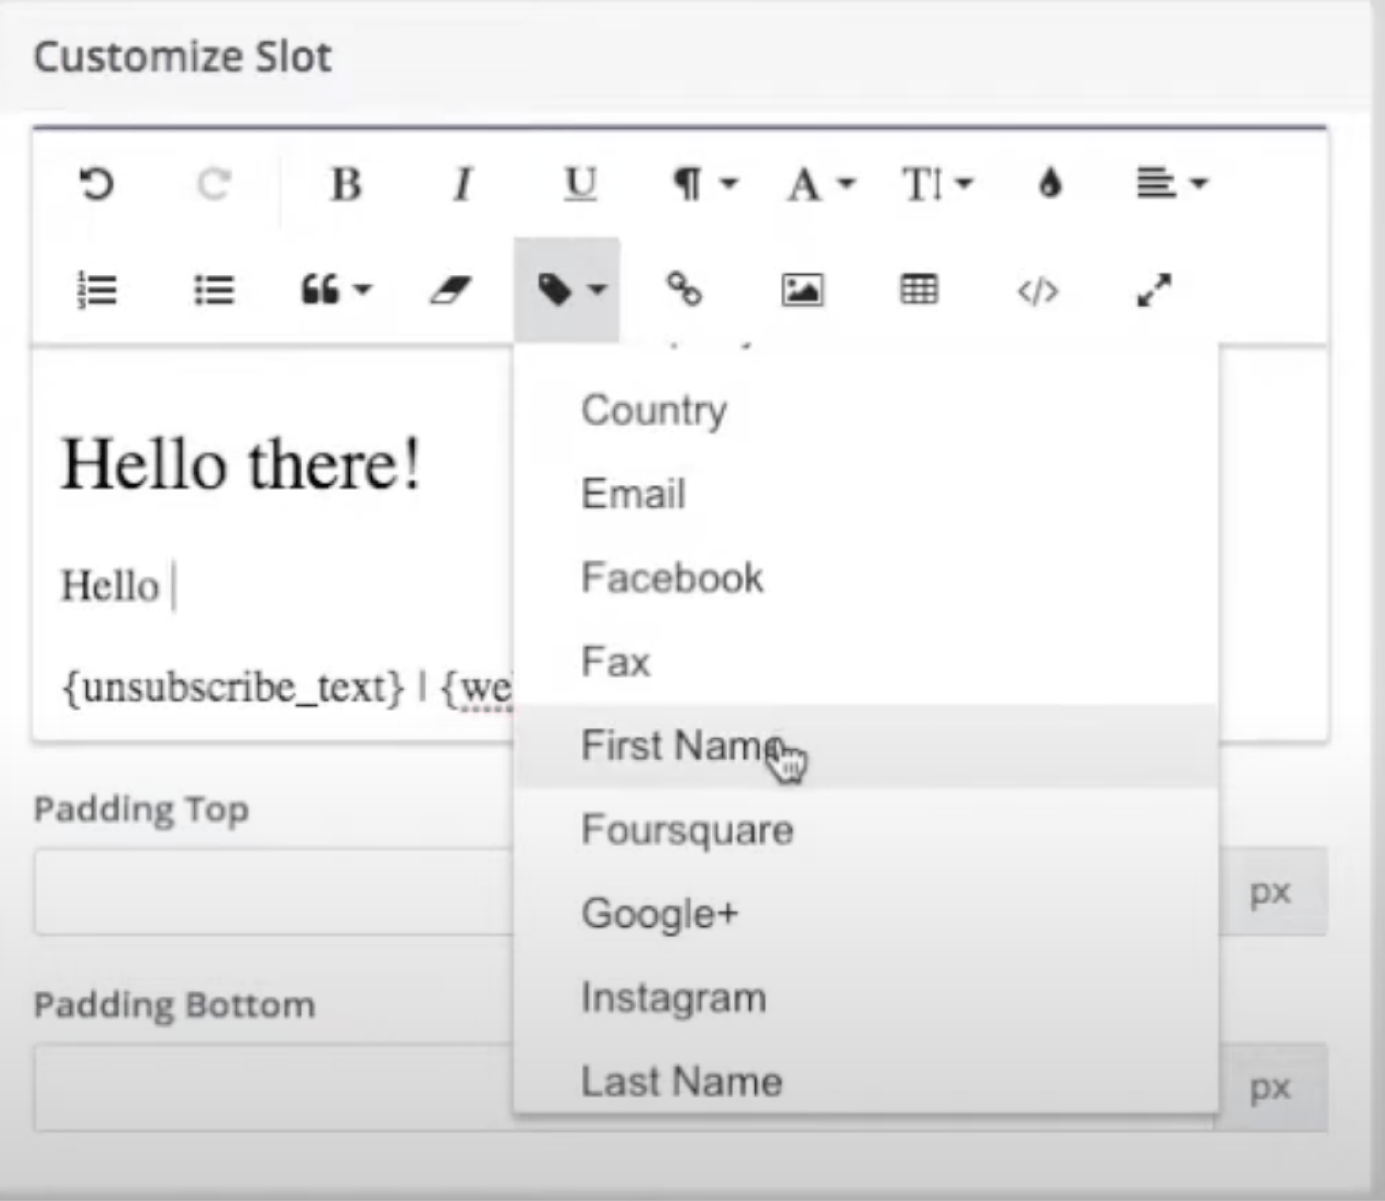The height and width of the screenshot is (1201, 1385).
Task: Click the Undo icon in the editor toolbar
Action: pos(95,185)
